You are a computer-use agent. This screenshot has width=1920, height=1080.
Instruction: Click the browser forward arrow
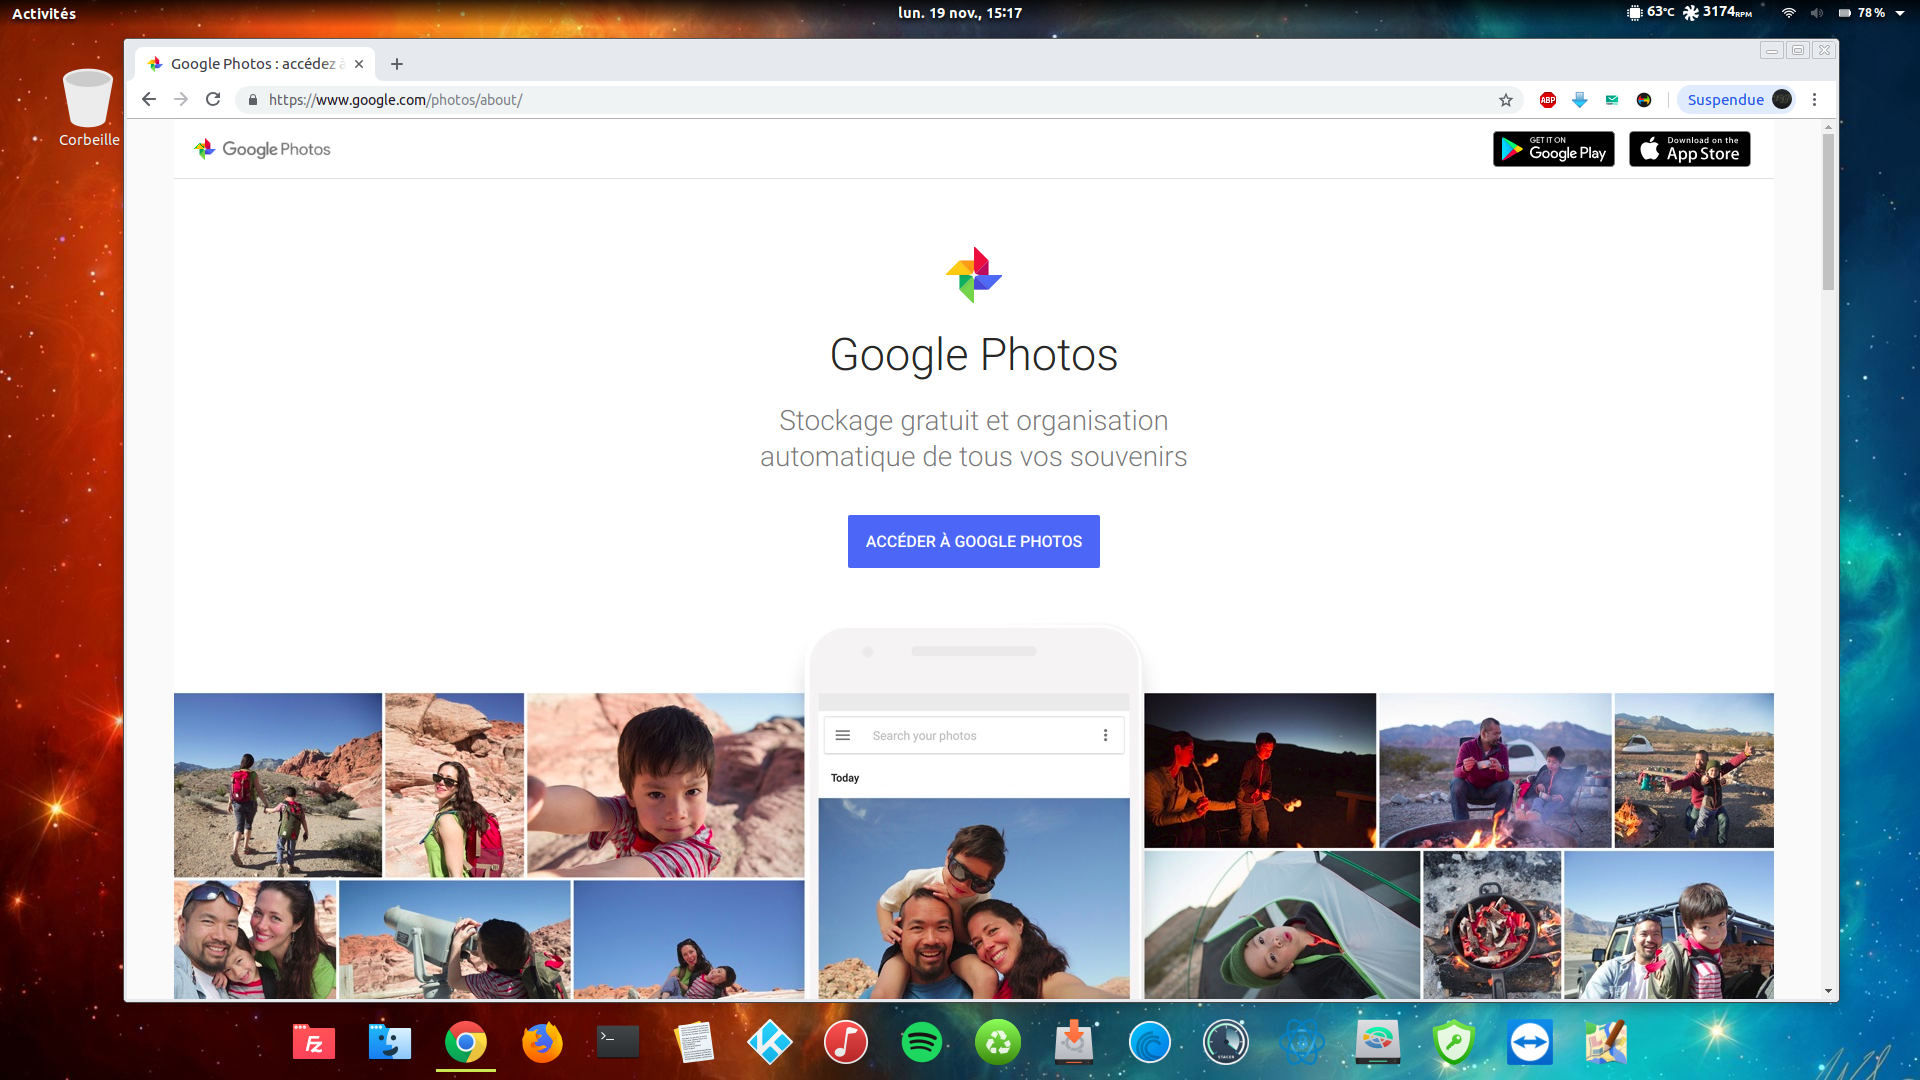[x=181, y=99]
